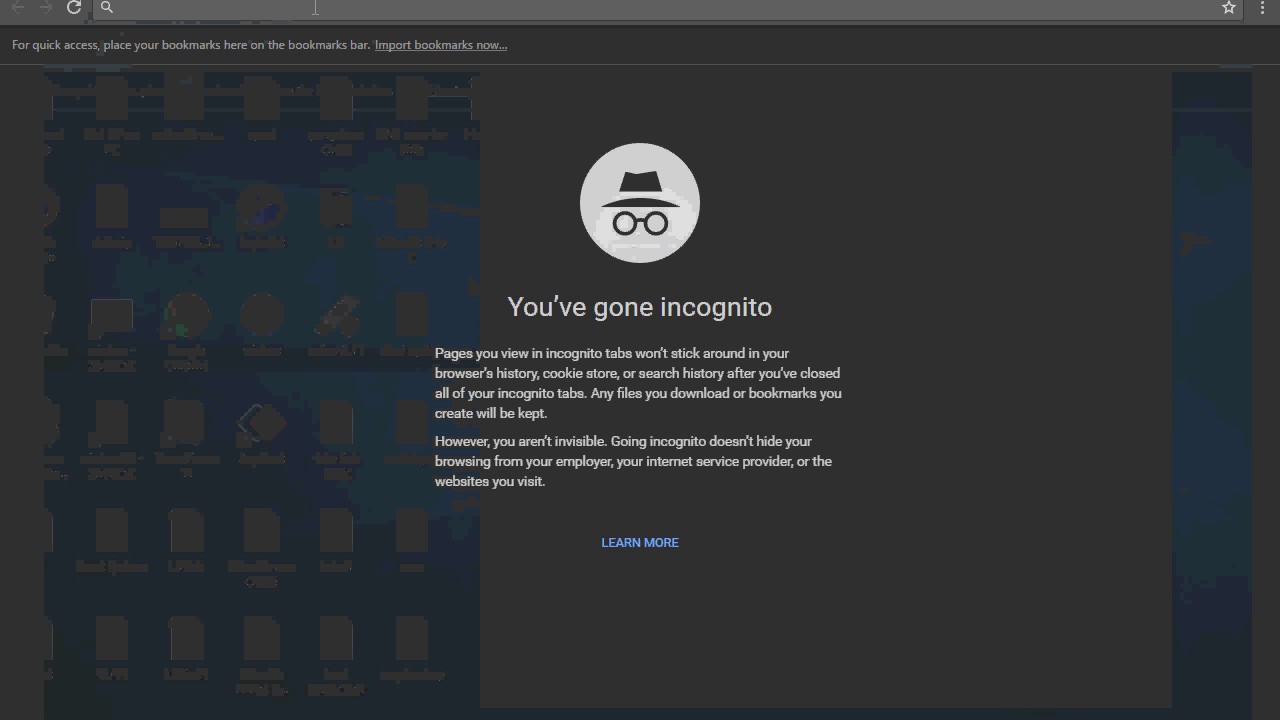Click the incognito hat-and-glasses icon
The image size is (1280, 720).
[x=640, y=203]
